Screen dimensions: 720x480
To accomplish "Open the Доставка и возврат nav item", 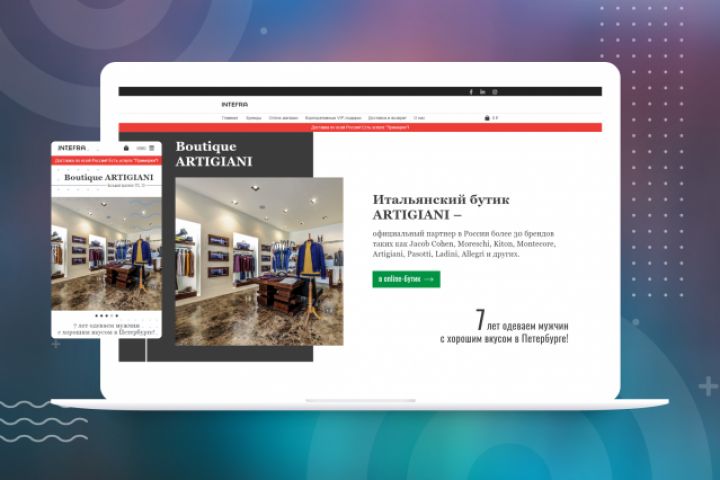I will coord(387,118).
